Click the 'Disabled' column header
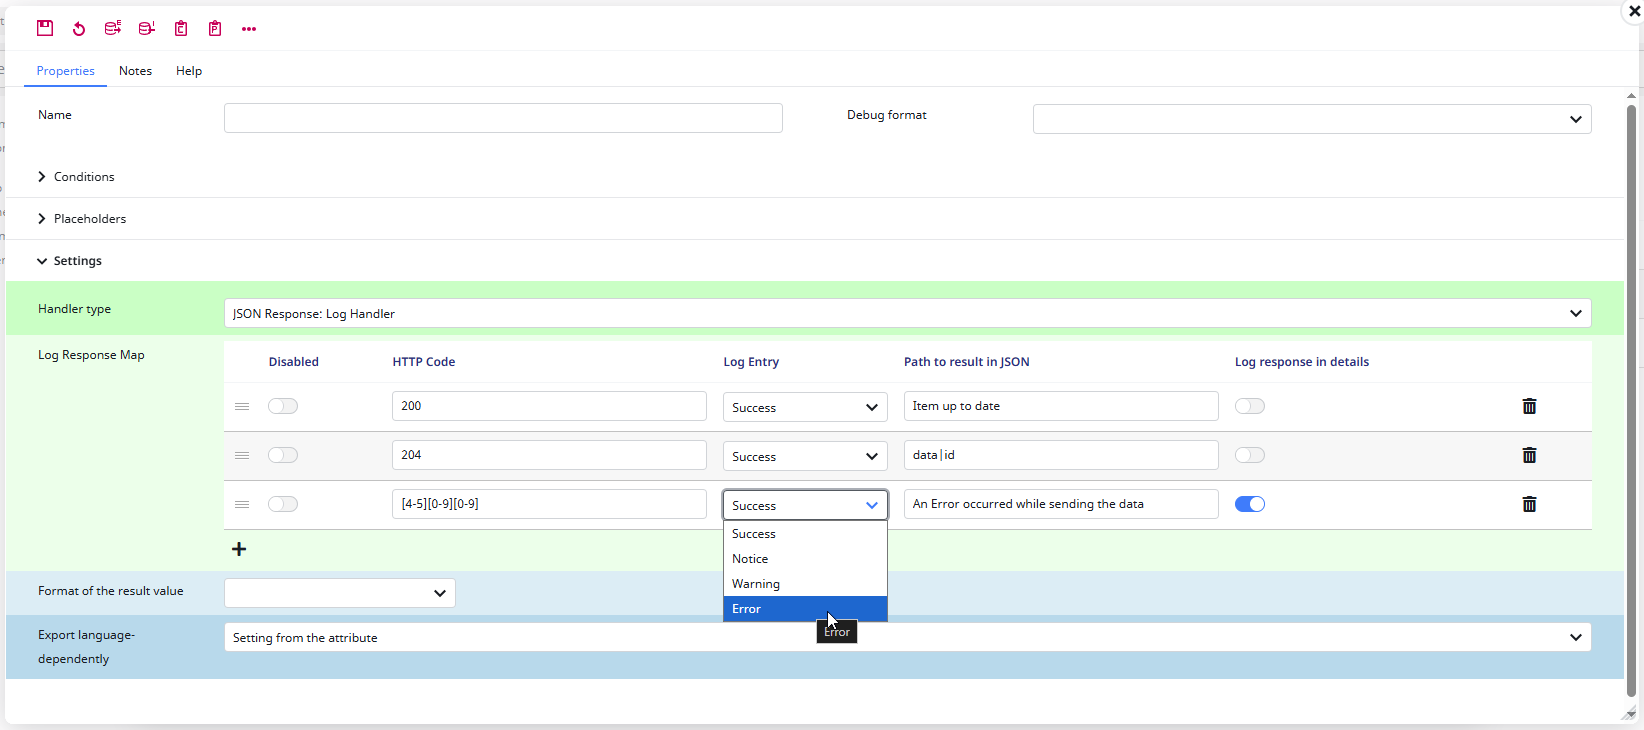 click(294, 362)
